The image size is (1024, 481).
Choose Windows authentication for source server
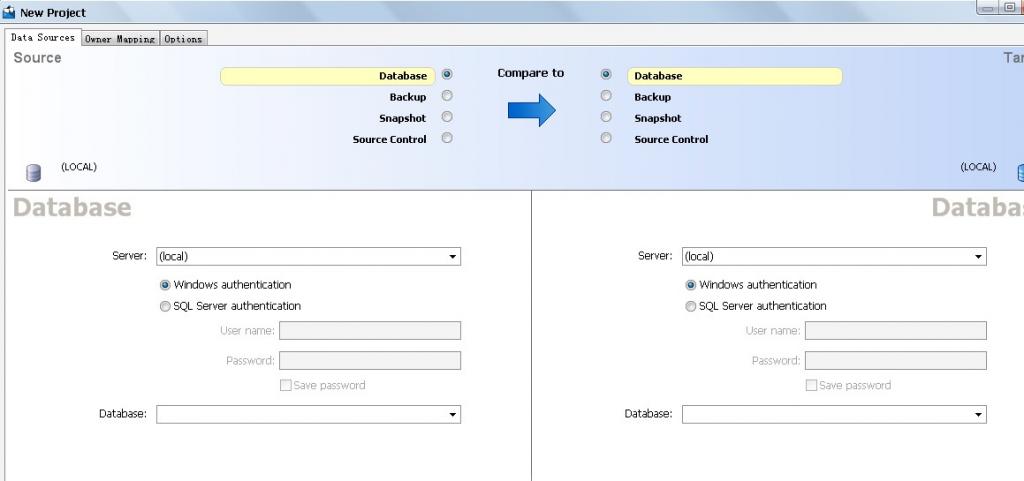165,285
